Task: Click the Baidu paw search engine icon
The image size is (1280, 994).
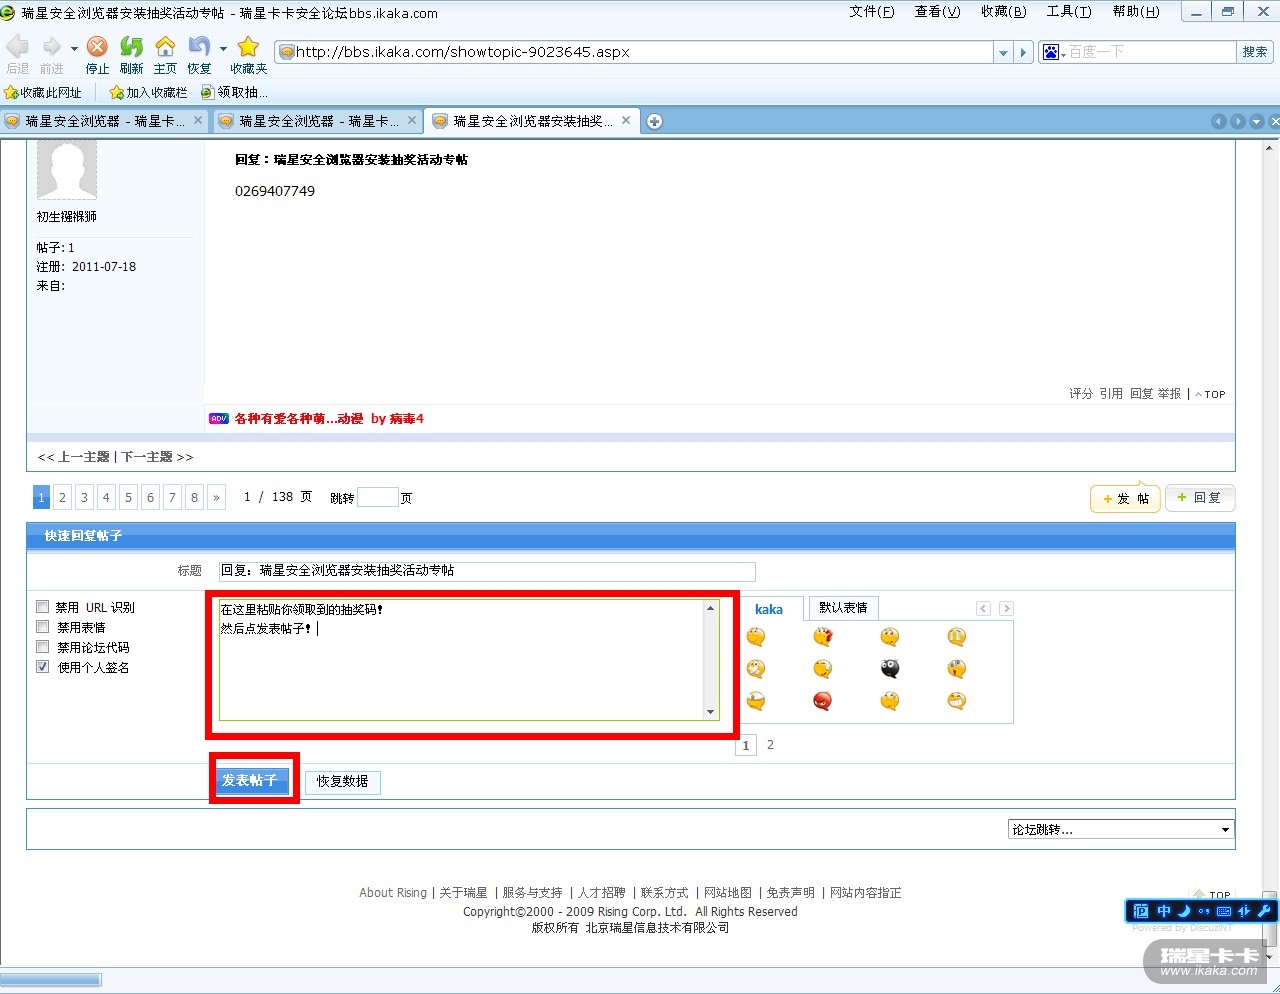Action: click(x=1050, y=52)
